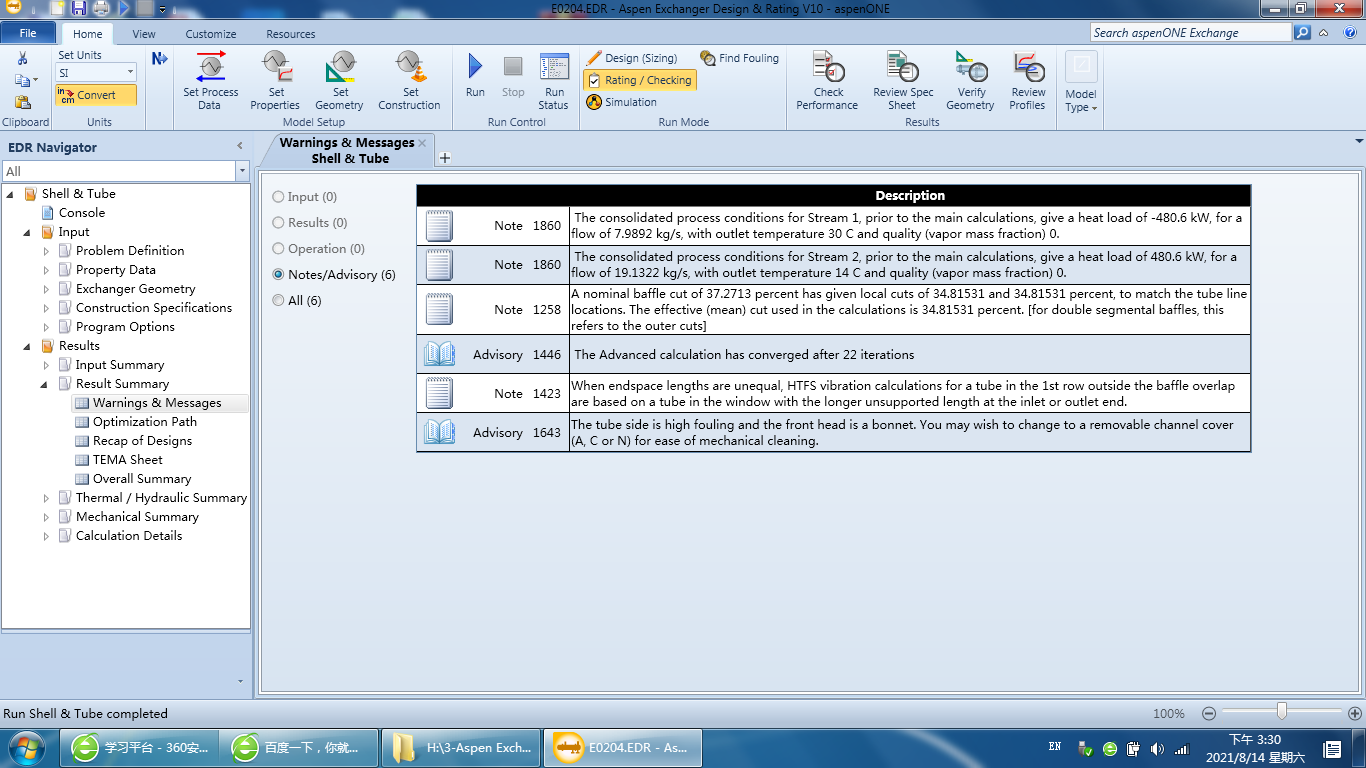
Task: Click the Paste clipboard icon
Action: click(22, 102)
